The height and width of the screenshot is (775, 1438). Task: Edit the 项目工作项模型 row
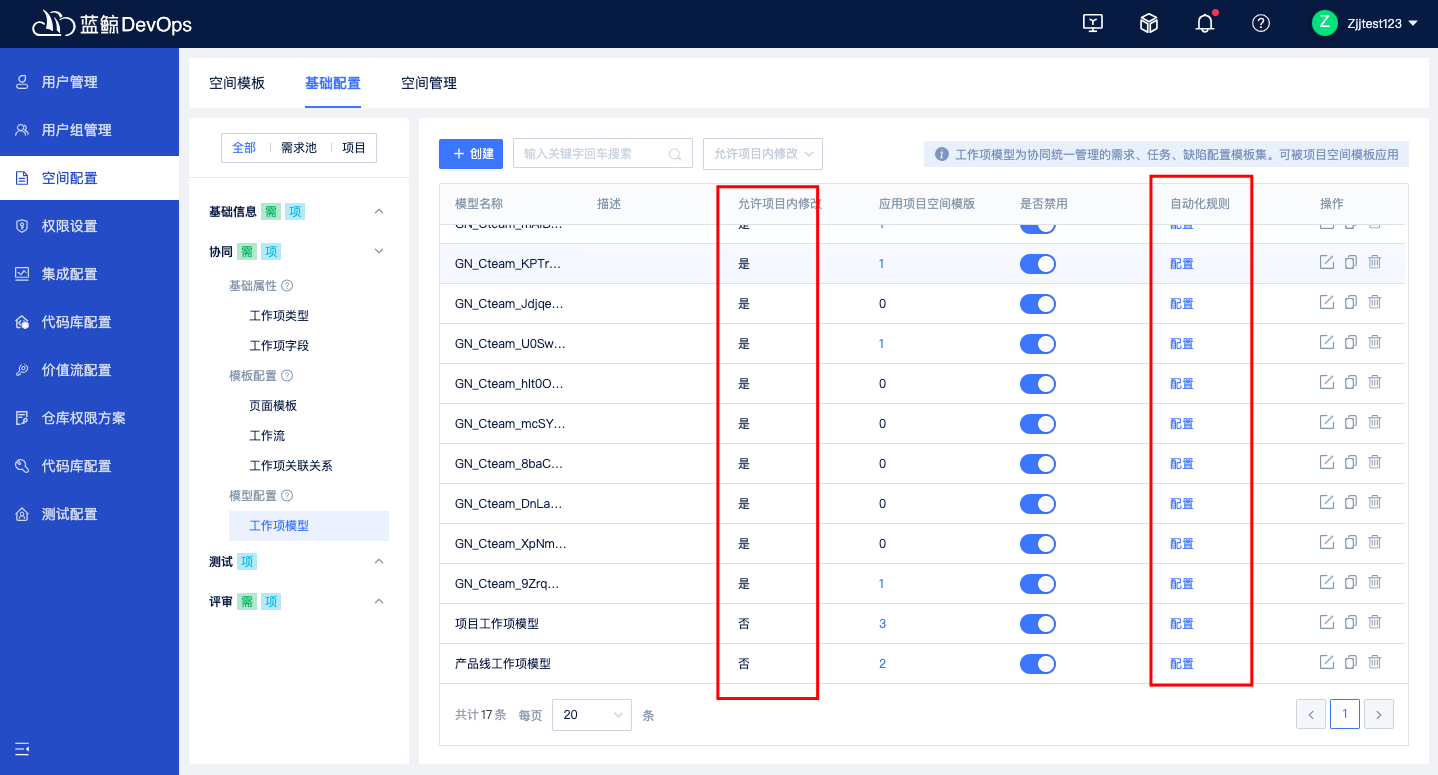click(x=1327, y=622)
